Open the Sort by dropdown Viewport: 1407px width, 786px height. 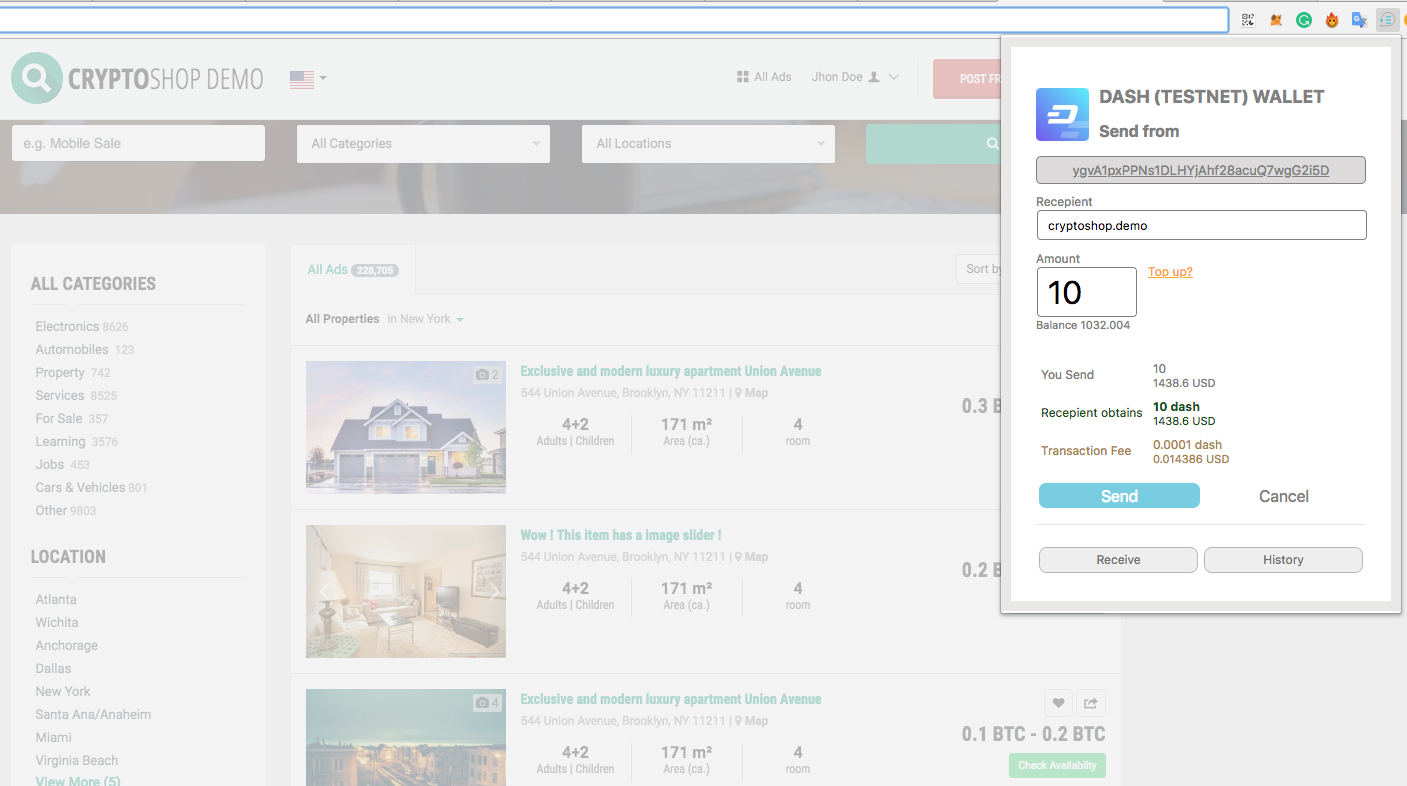(980, 268)
